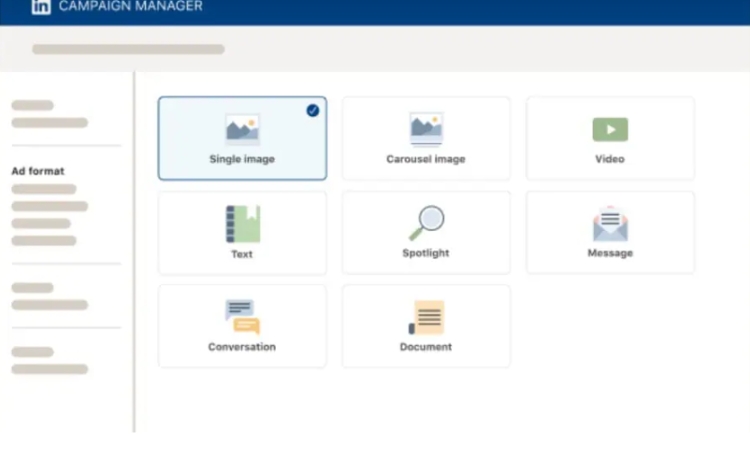This screenshot has height=450, width=750.
Task: Click the Conversation label text
Action: click(242, 347)
